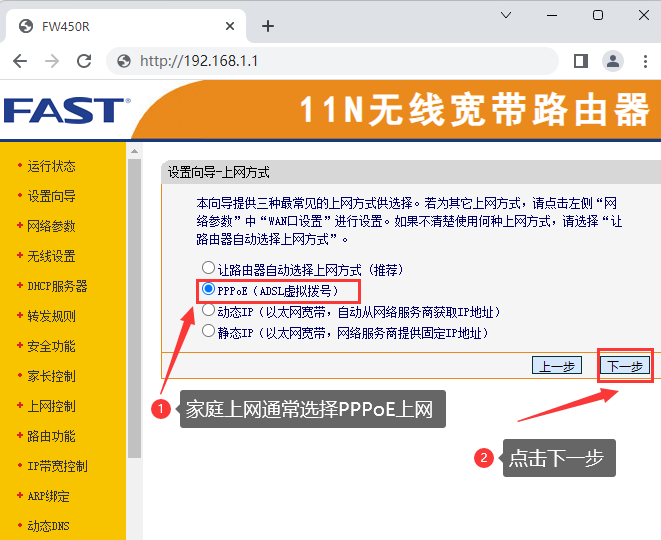The width and height of the screenshot is (661, 540).
Task: Open IP带宽控制 in the sidebar
Action: point(57,466)
